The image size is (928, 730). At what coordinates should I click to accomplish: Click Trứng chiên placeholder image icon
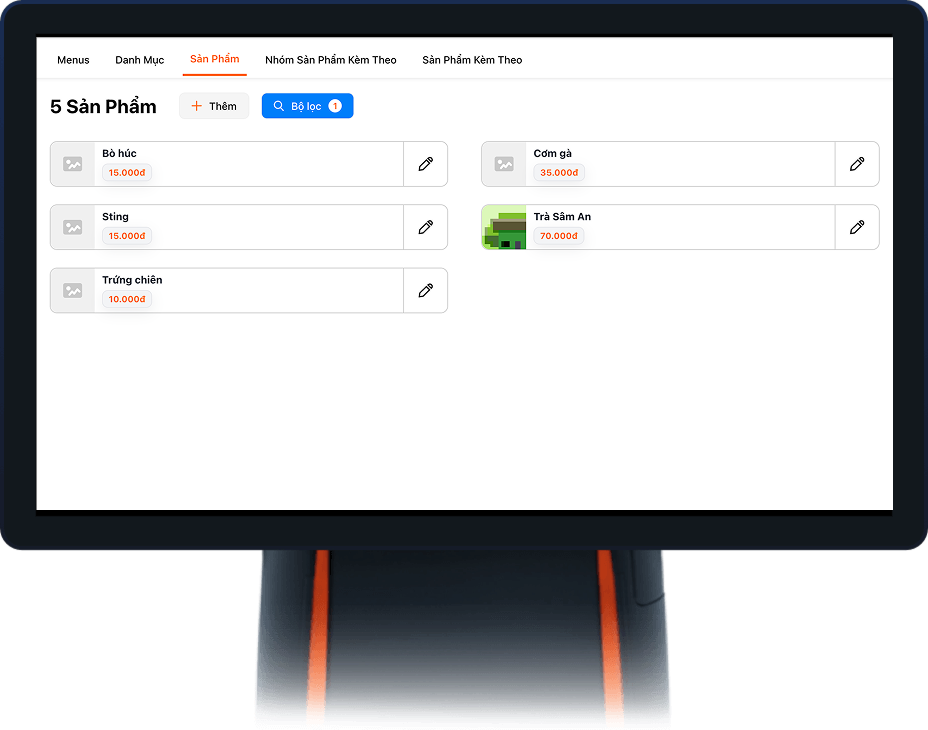pyautogui.click(x=73, y=290)
